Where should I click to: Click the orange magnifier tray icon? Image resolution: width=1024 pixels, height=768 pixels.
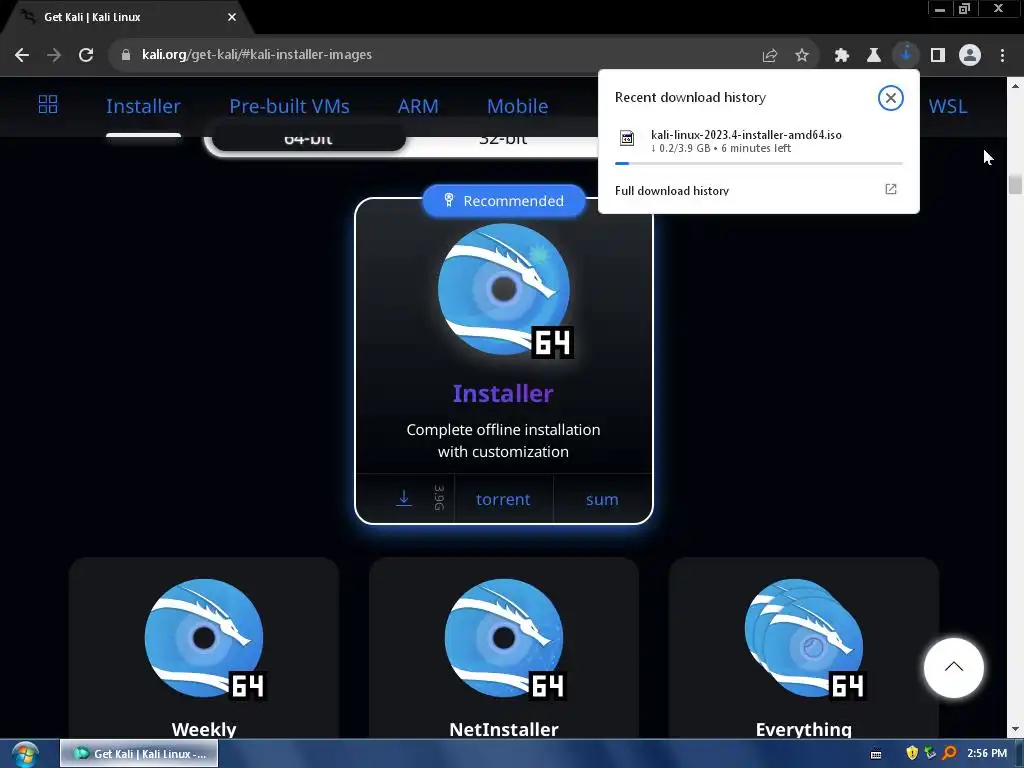(x=949, y=753)
